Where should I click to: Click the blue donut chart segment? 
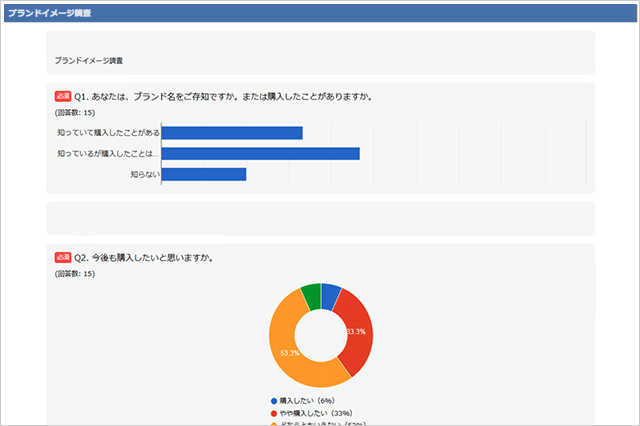pyautogui.click(x=330, y=296)
